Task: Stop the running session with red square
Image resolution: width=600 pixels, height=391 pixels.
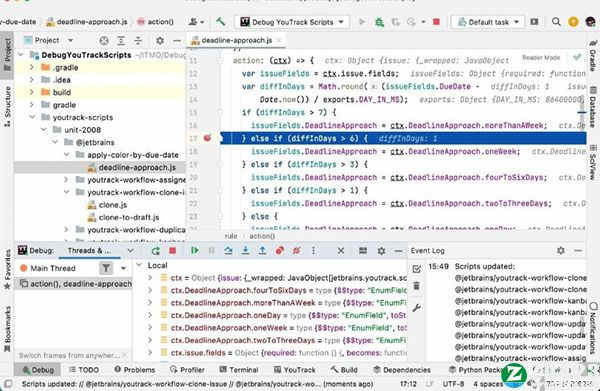Action: (x=436, y=22)
